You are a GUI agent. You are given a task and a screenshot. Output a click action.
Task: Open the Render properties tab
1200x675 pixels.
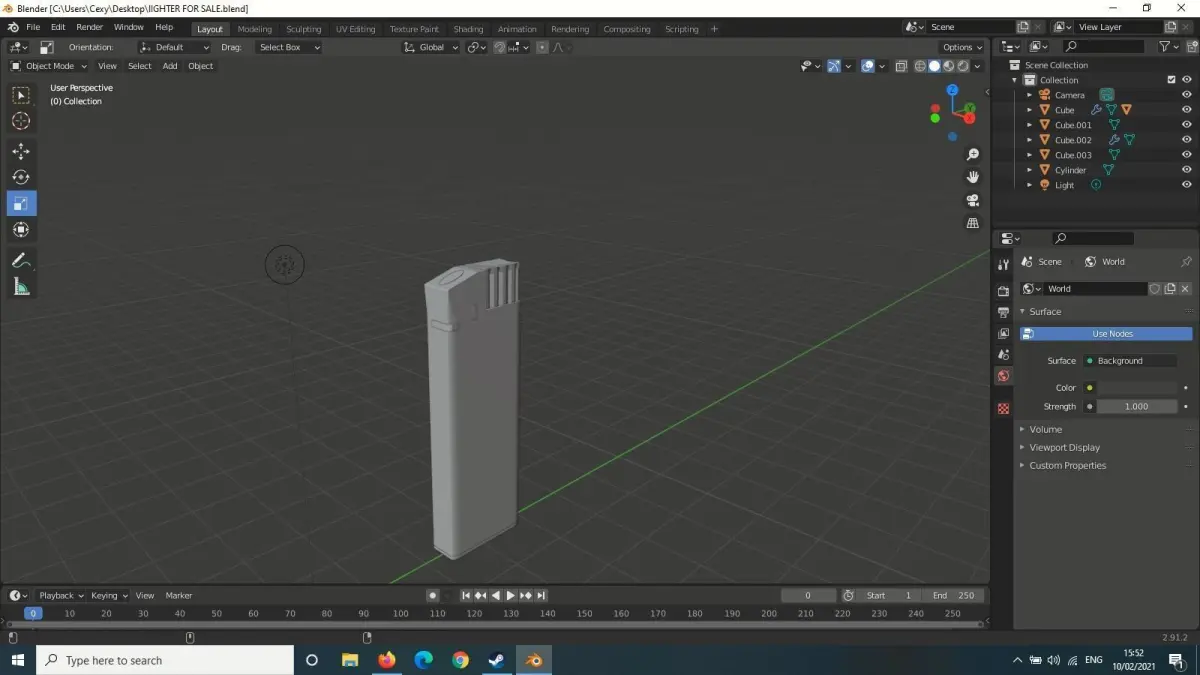[1004, 291]
